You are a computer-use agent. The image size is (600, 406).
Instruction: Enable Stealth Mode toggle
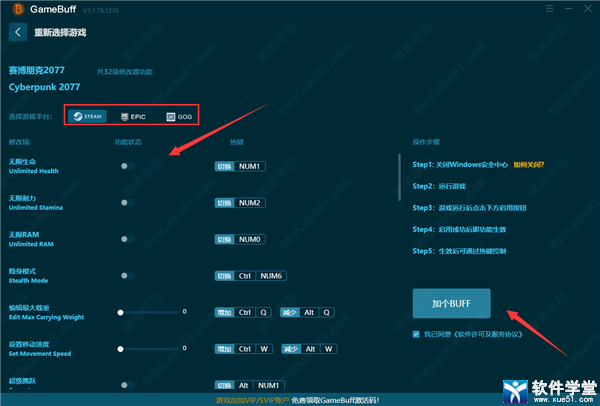[127, 275]
